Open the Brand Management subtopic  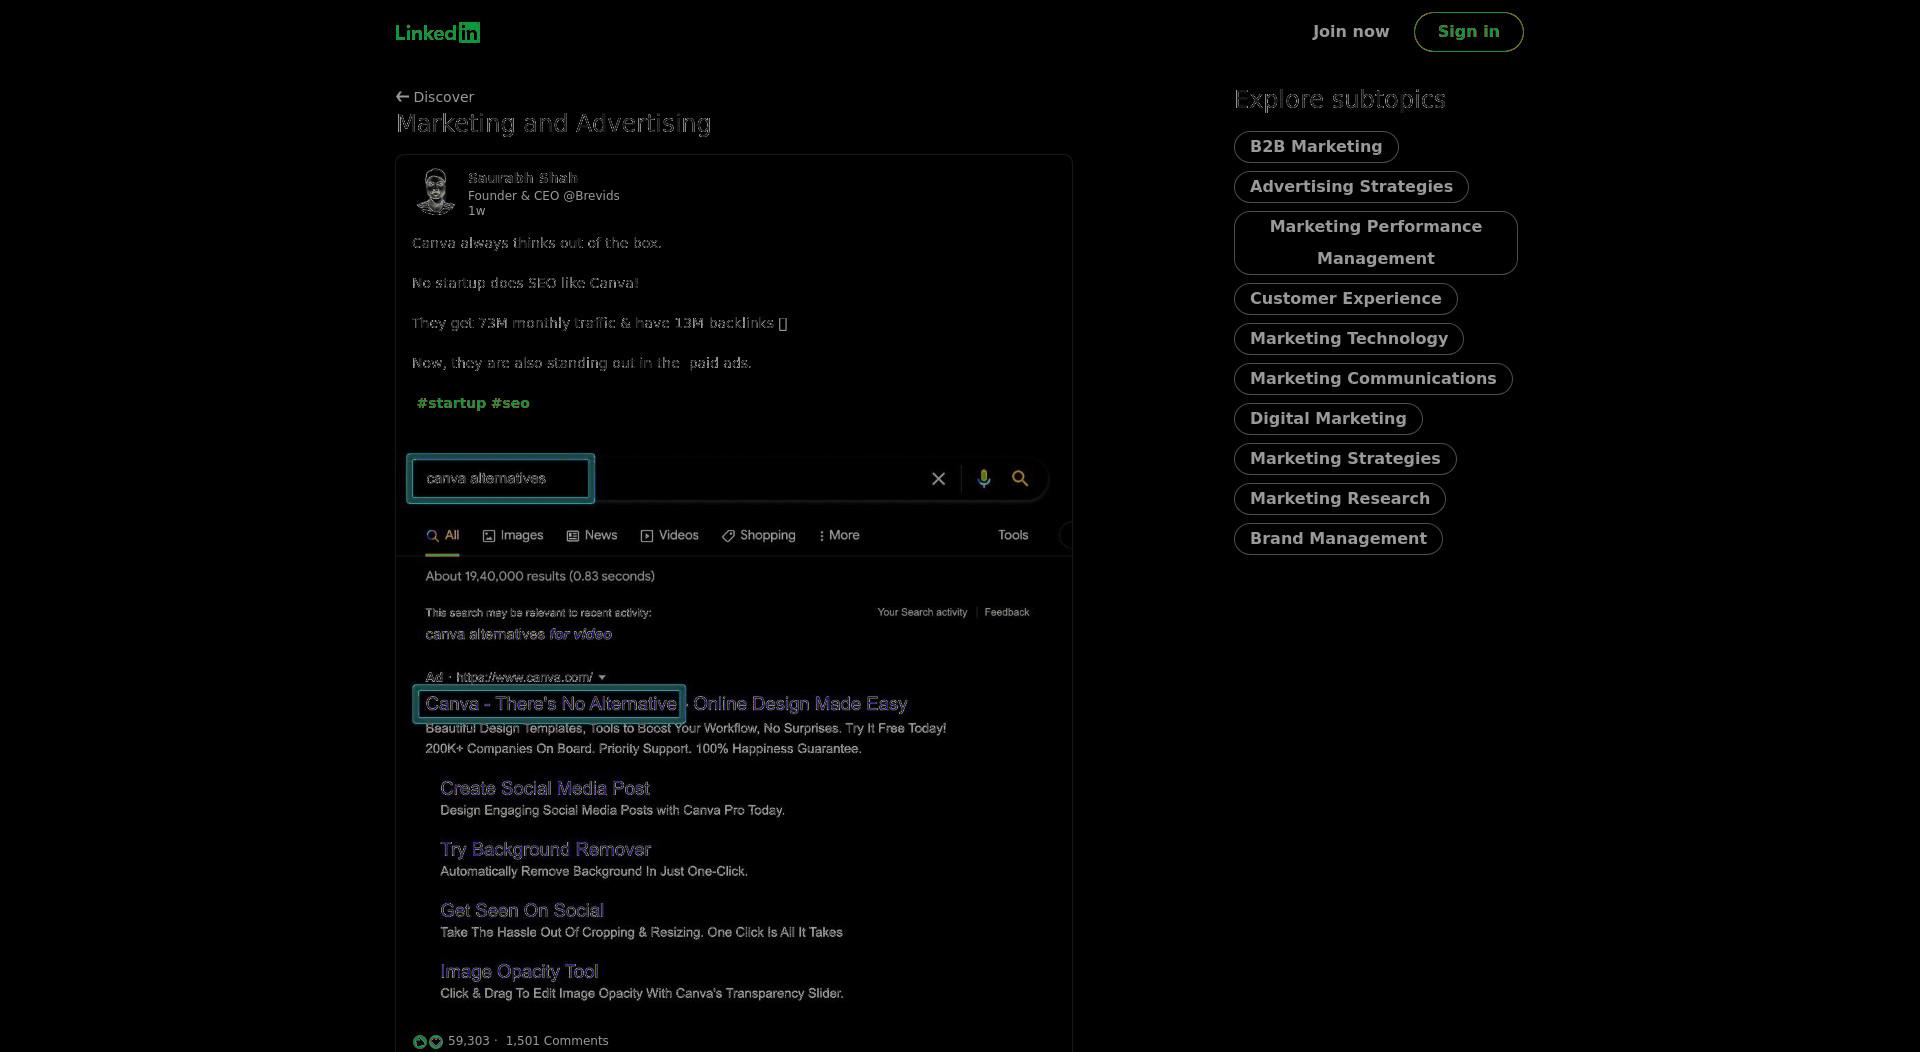[x=1337, y=539]
